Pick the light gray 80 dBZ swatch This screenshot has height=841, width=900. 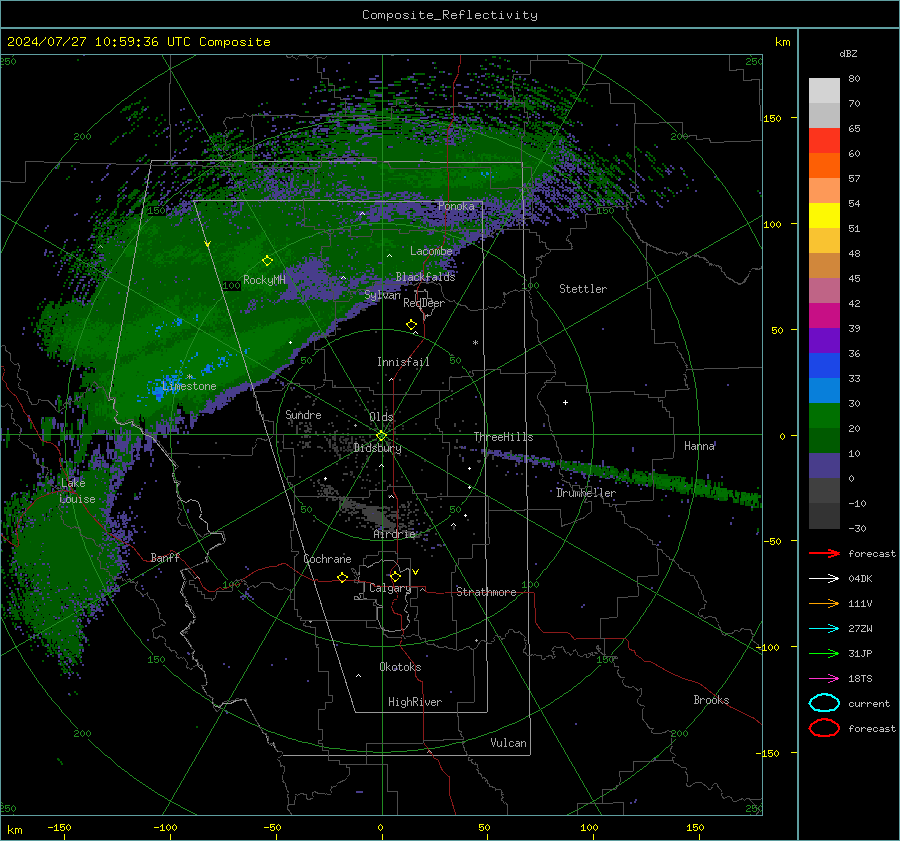click(824, 91)
